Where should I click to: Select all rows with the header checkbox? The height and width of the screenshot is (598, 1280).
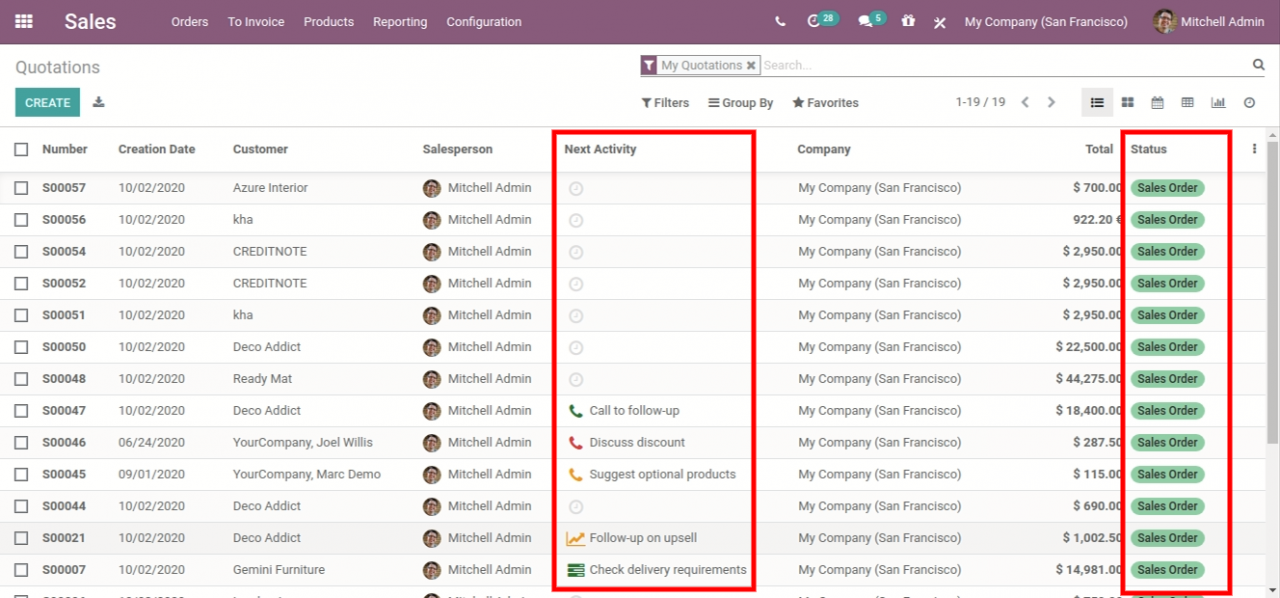click(21, 148)
